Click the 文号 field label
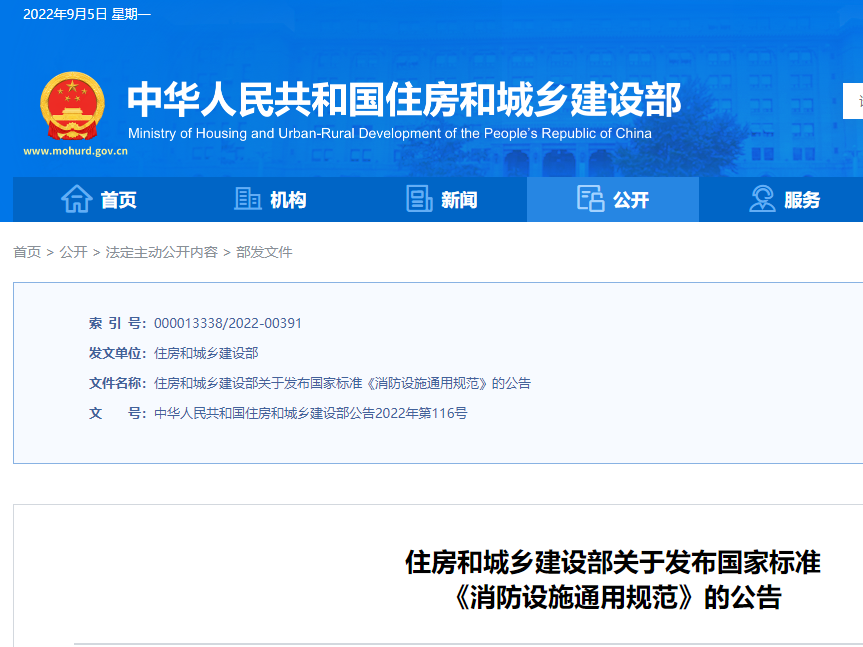 [x=117, y=413]
